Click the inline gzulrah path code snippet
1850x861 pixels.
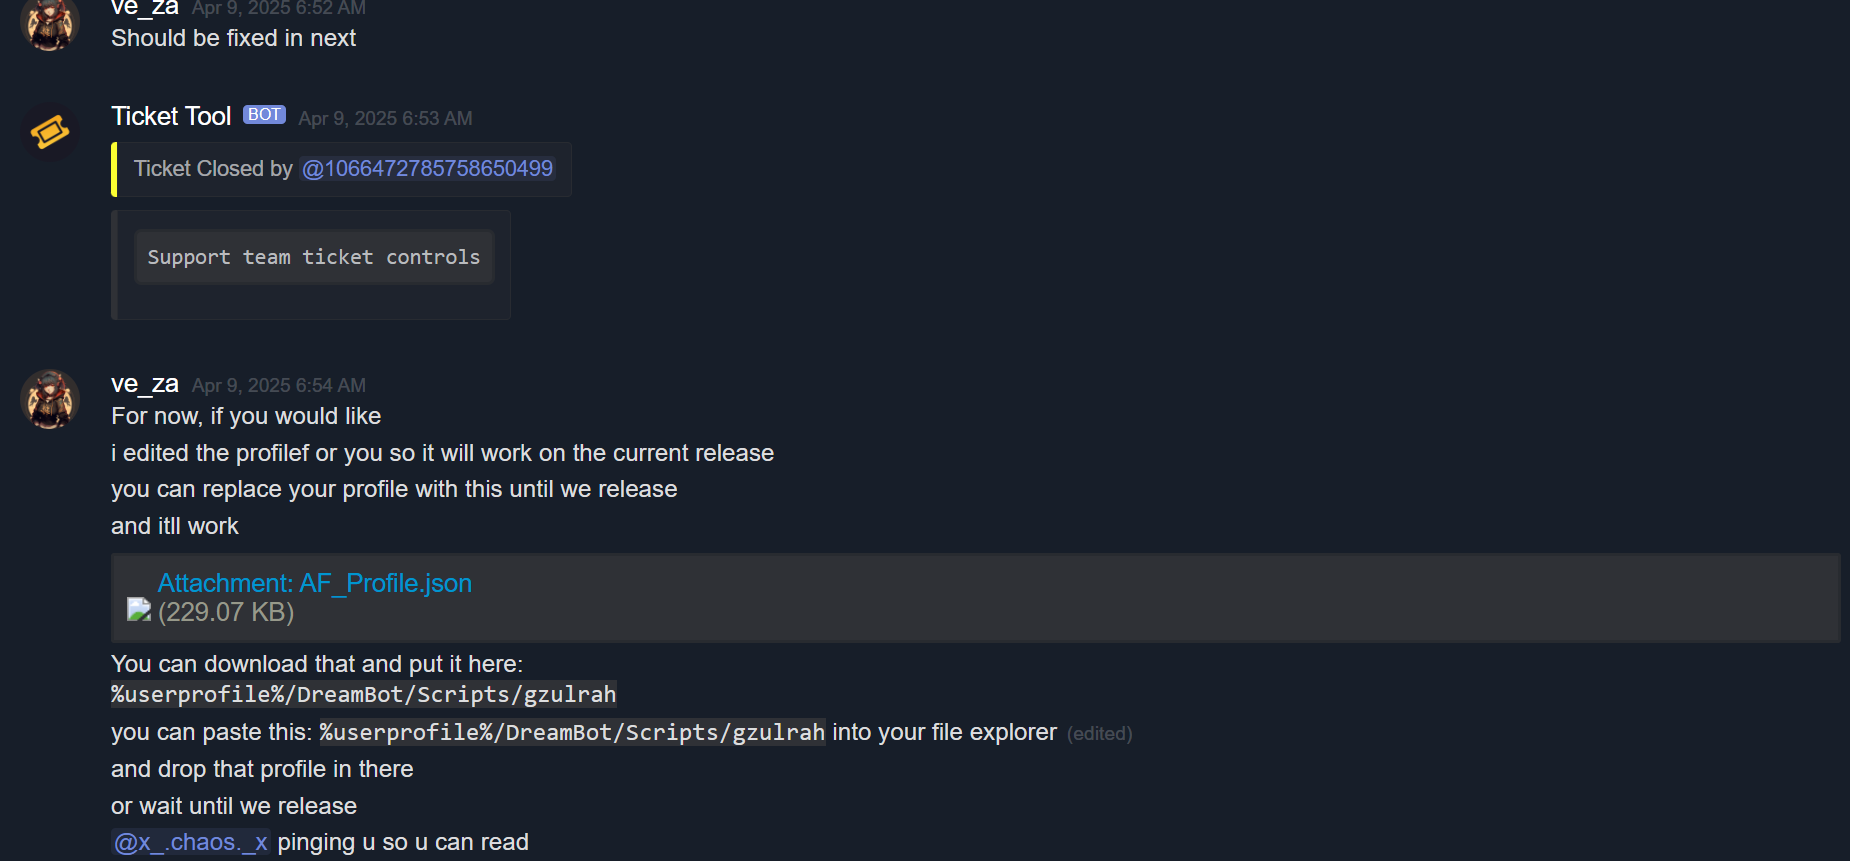click(x=572, y=732)
